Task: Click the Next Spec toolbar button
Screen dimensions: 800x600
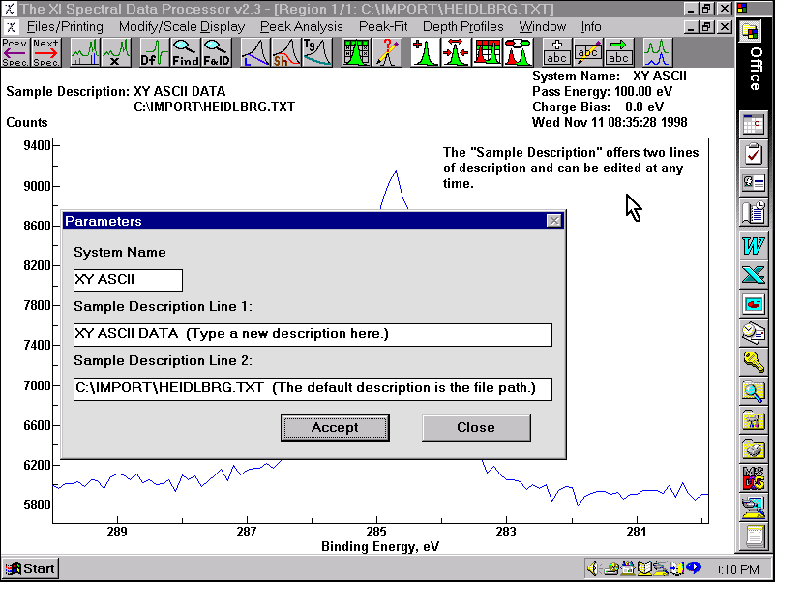Action: coord(45,51)
